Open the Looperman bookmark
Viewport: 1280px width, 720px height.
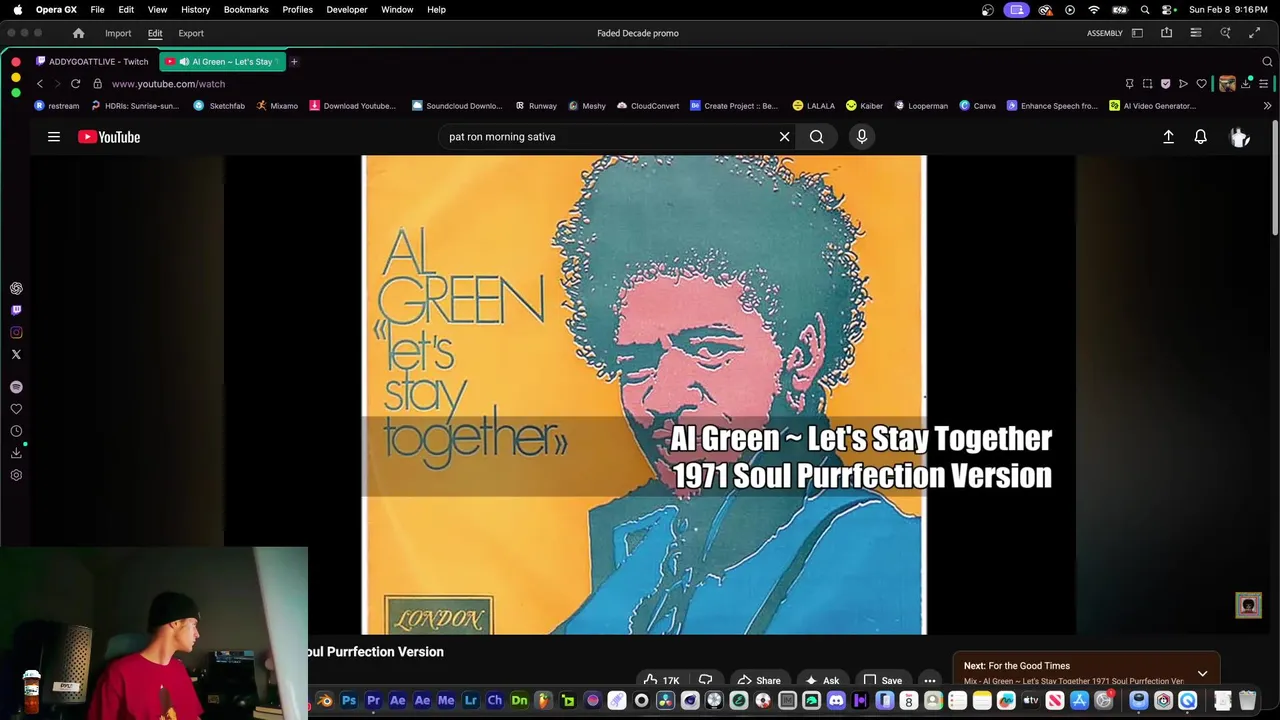tap(921, 105)
